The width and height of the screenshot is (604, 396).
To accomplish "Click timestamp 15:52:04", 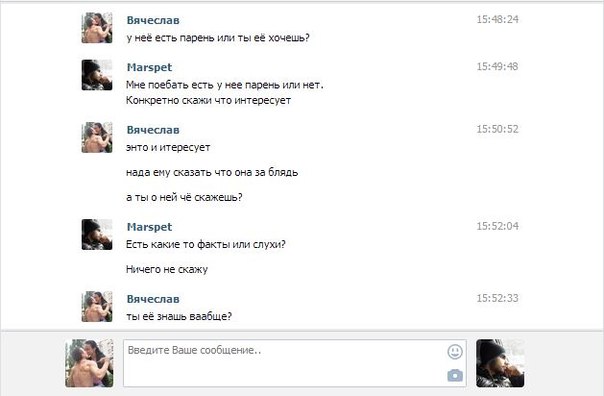I will pos(497,227).
